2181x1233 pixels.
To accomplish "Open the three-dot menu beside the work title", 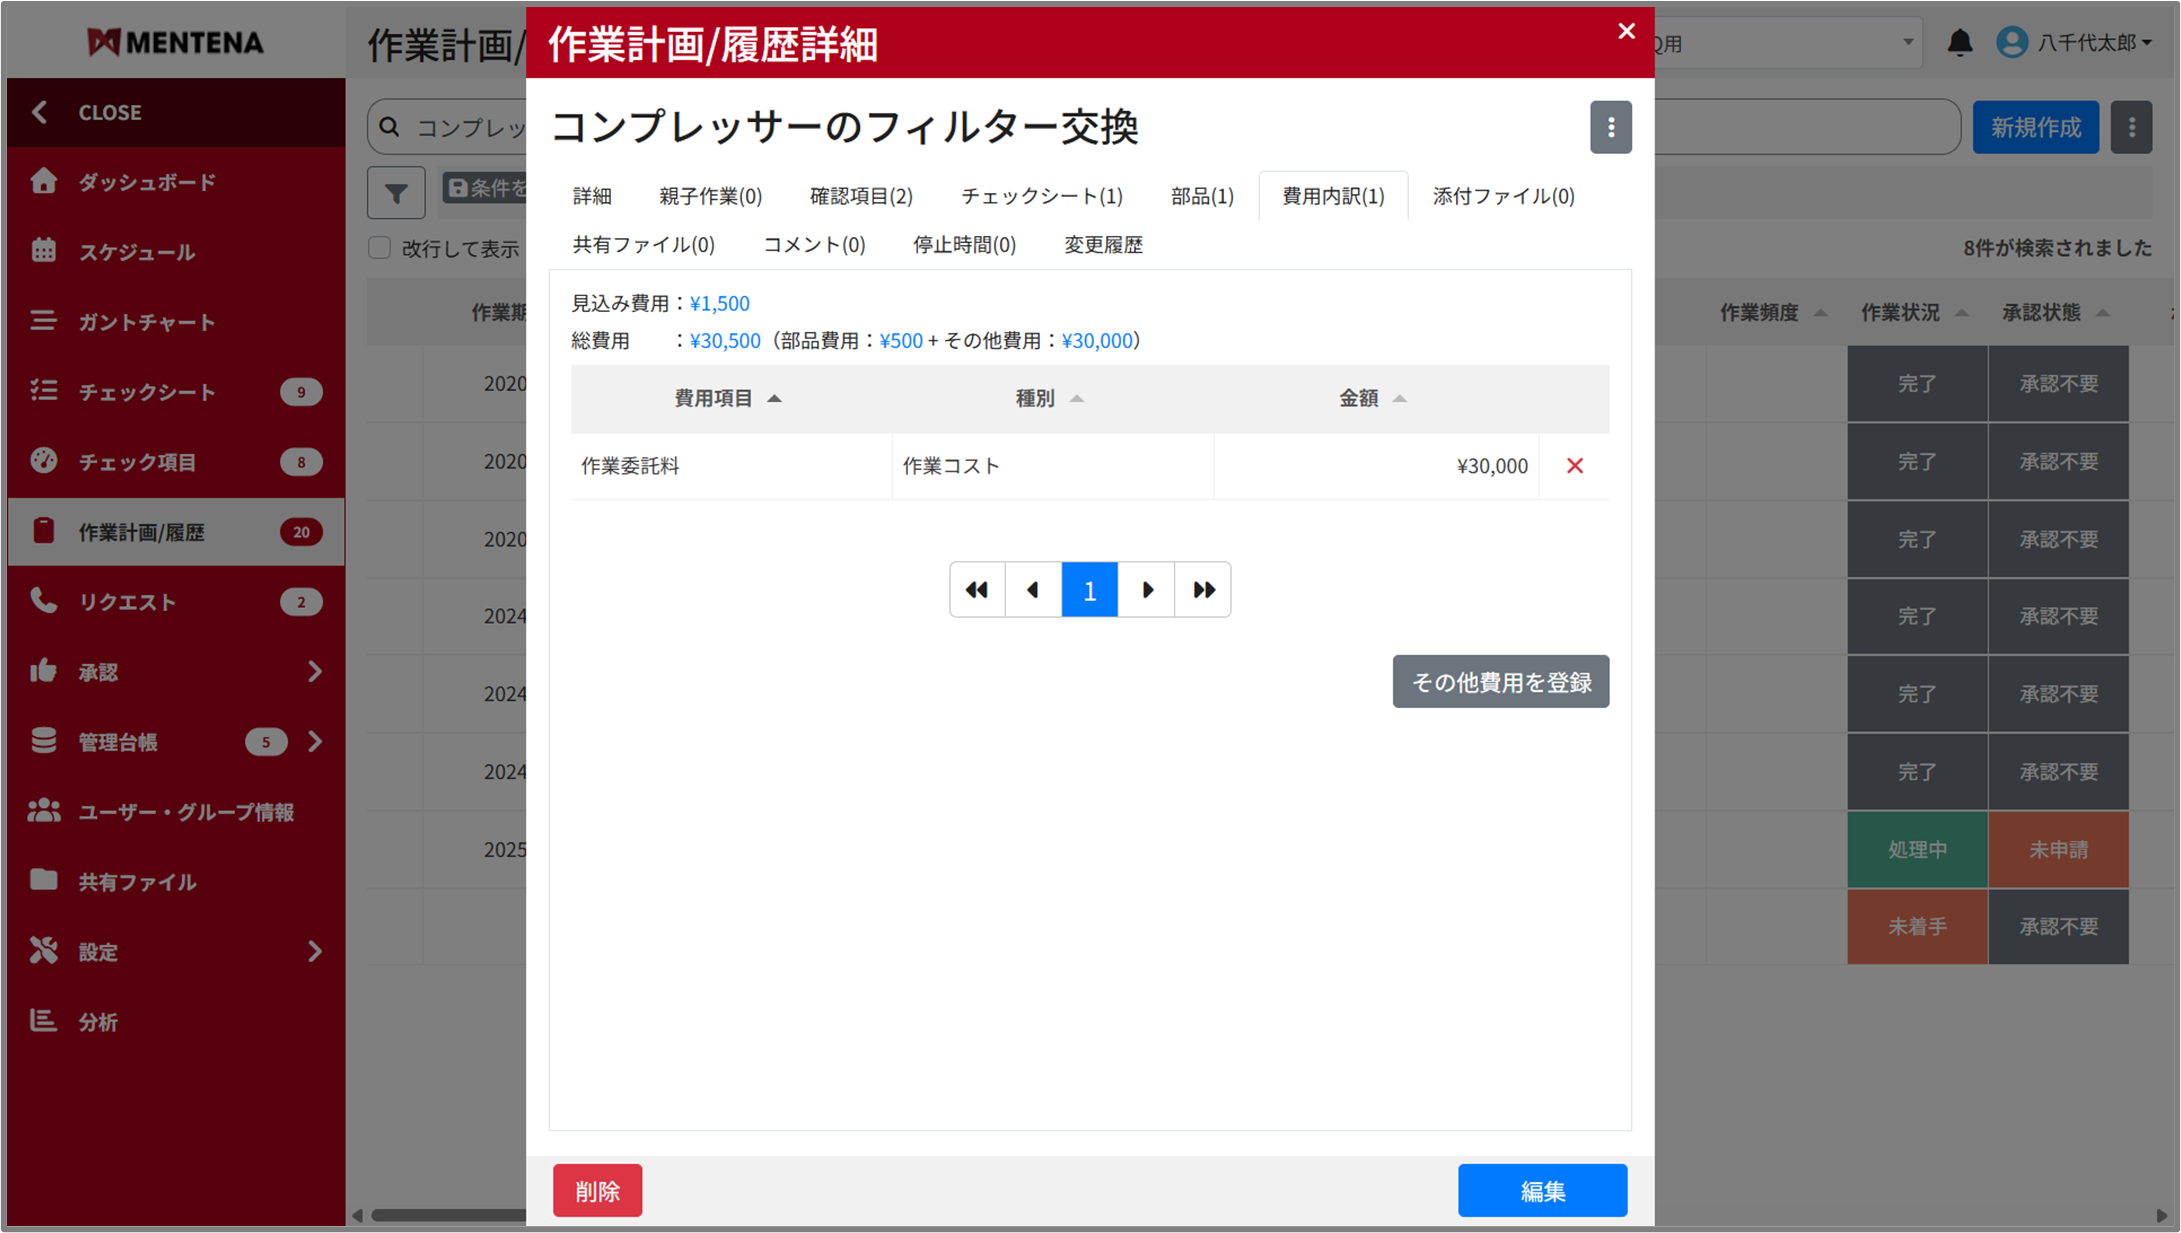I will [x=1610, y=127].
